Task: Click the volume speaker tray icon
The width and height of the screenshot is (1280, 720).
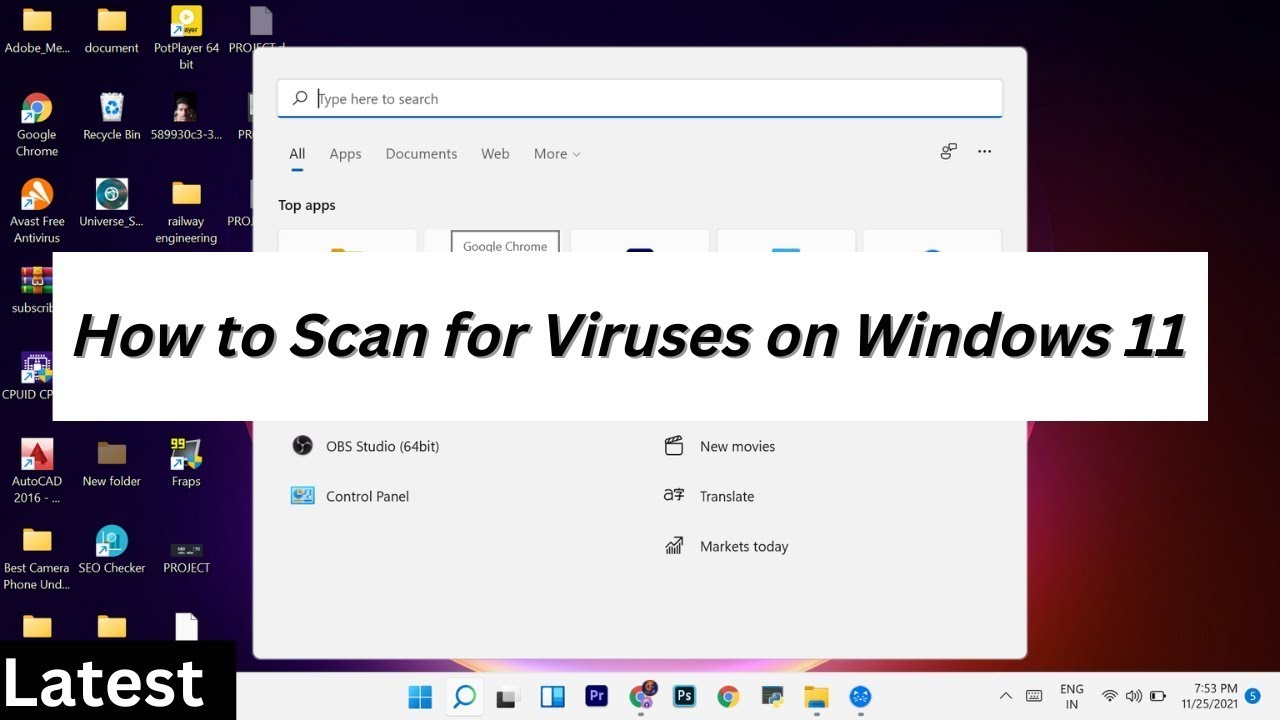Action: point(1133,696)
